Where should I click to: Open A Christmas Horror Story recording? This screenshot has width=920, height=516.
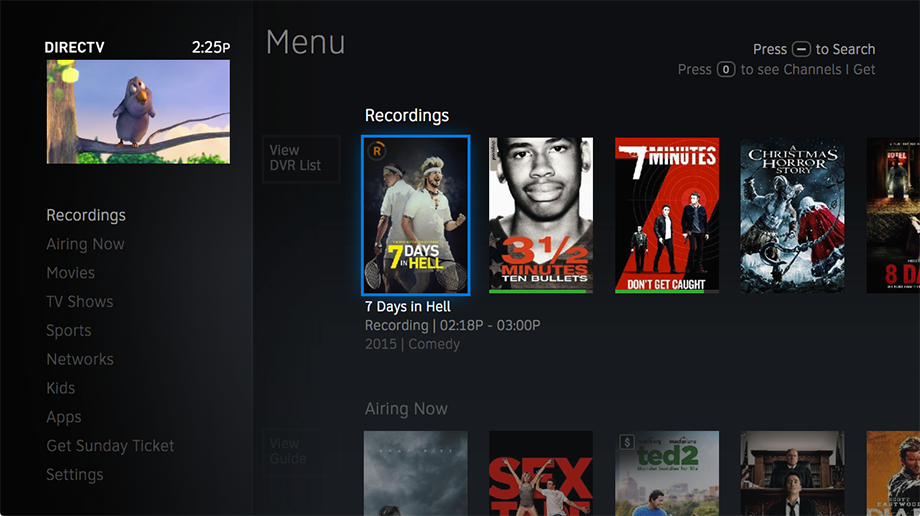(x=792, y=215)
